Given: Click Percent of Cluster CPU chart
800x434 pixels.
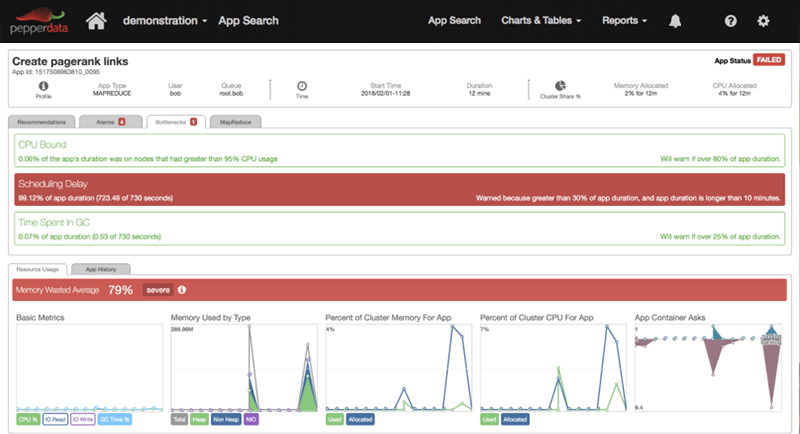Looking at the screenshot, I should [x=554, y=368].
